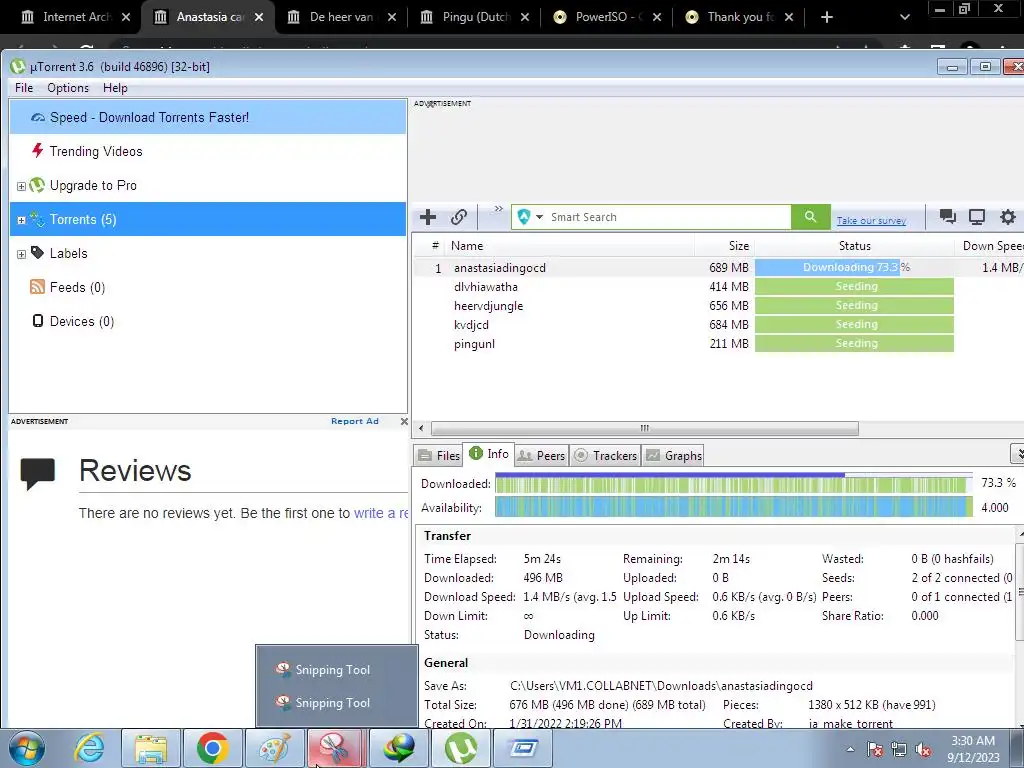This screenshot has height=768, width=1024.
Task: Click the green Smart Search magnifier button
Action: 810,217
